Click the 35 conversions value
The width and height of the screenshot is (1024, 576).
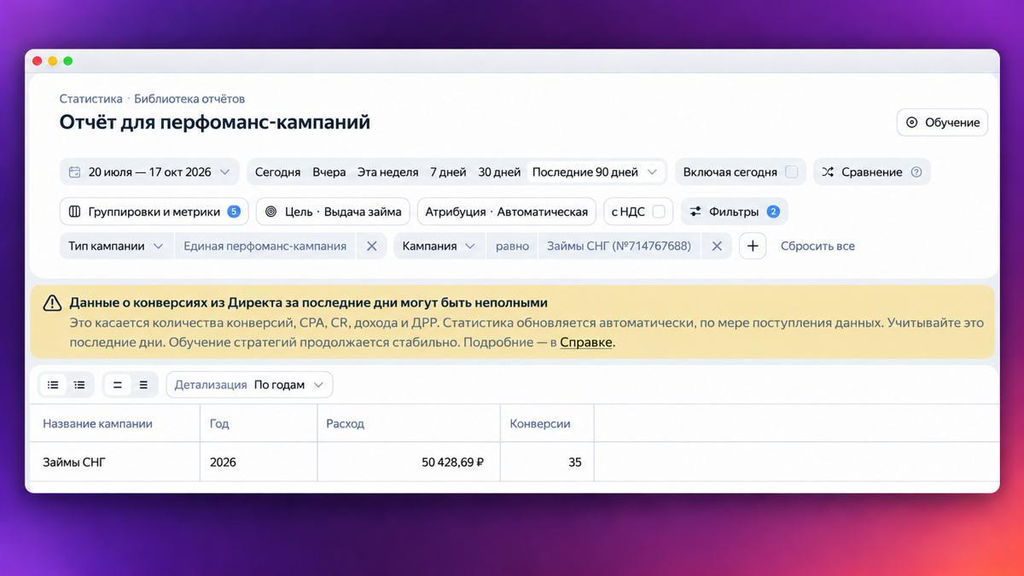(575, 462)
